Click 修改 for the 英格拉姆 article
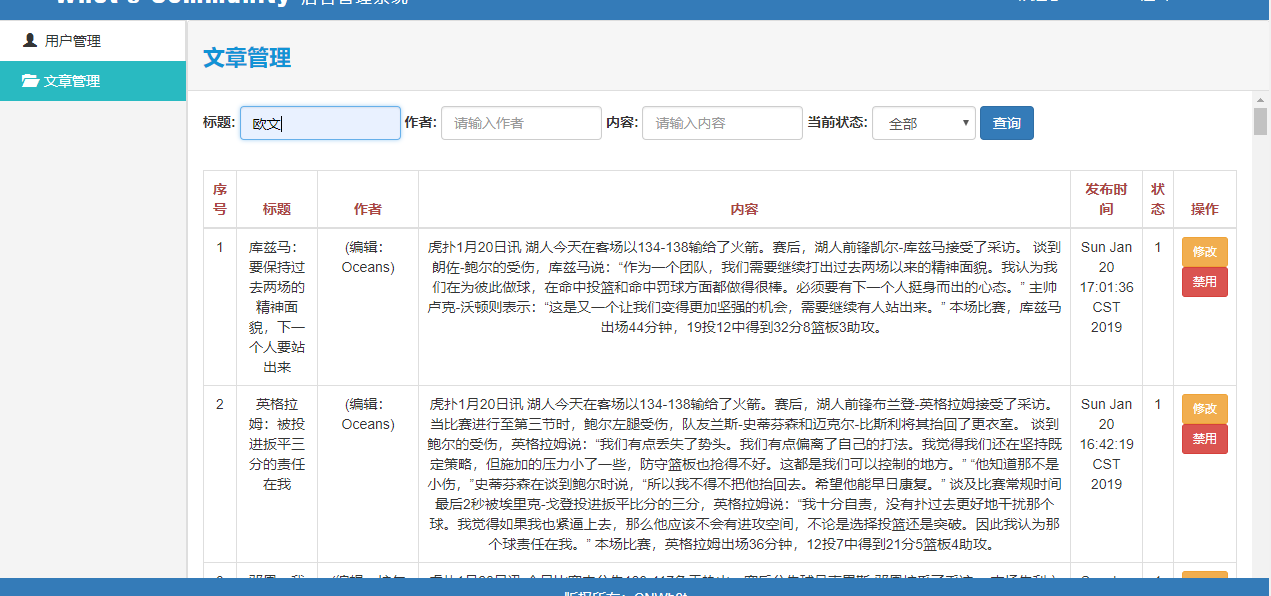1271x596 pixels. (x=1205, y=409)
